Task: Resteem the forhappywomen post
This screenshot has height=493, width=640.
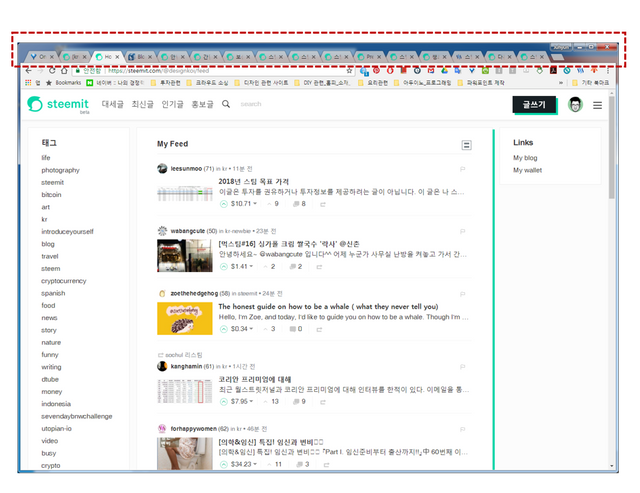Action: [x=326, y=464]
